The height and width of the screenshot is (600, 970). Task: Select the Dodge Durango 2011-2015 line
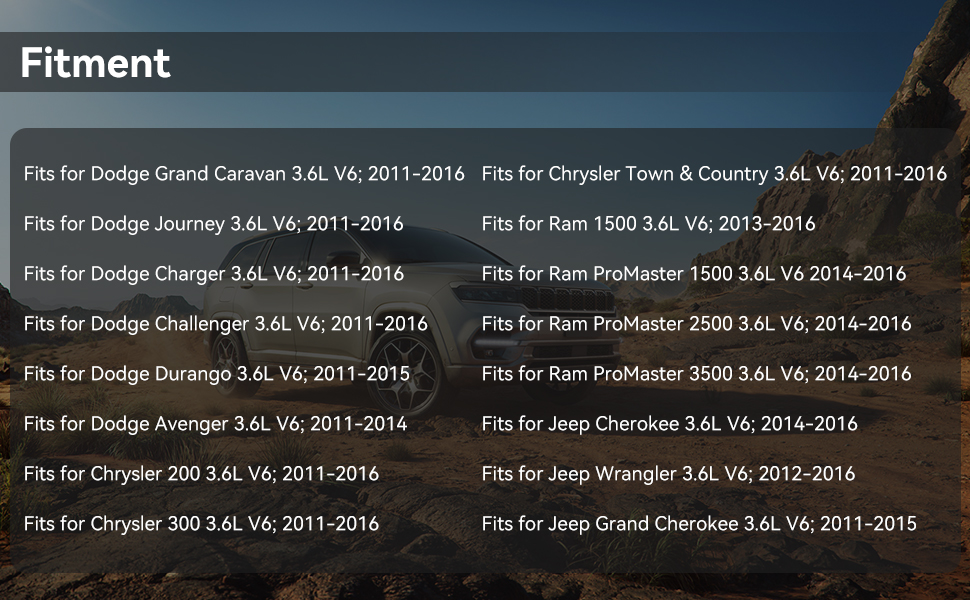pos(216,374)
